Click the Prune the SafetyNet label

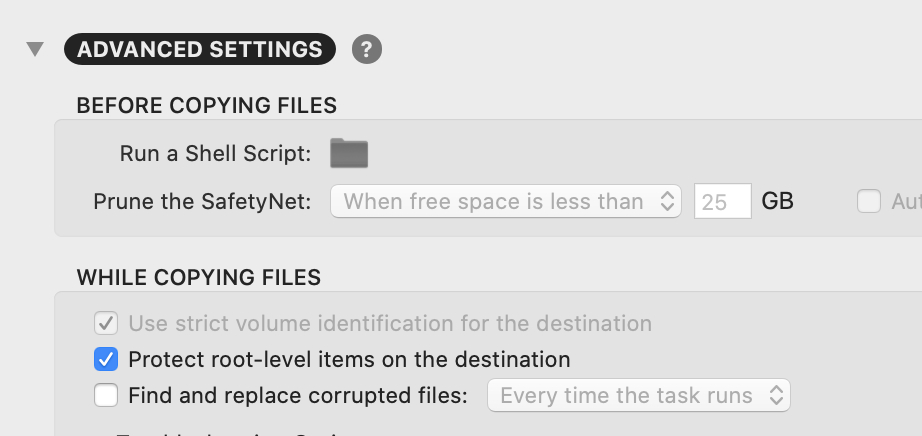202,202
